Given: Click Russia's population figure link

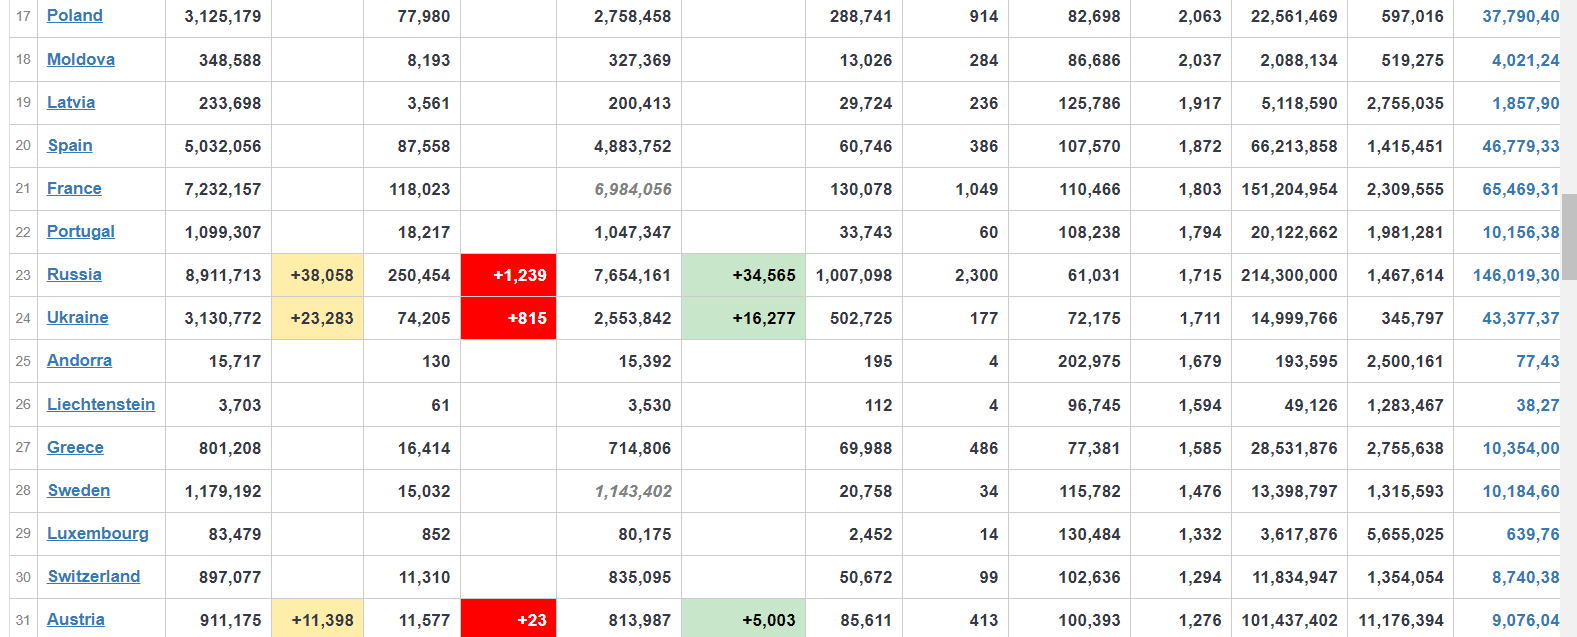Looking at the screenshot, I should [1515, 275].
